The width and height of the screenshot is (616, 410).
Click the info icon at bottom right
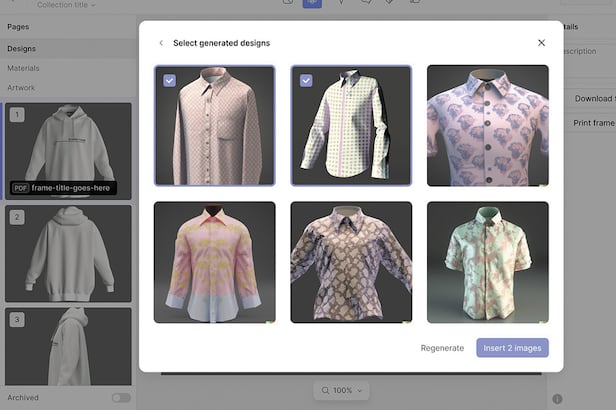coord(557,399)
